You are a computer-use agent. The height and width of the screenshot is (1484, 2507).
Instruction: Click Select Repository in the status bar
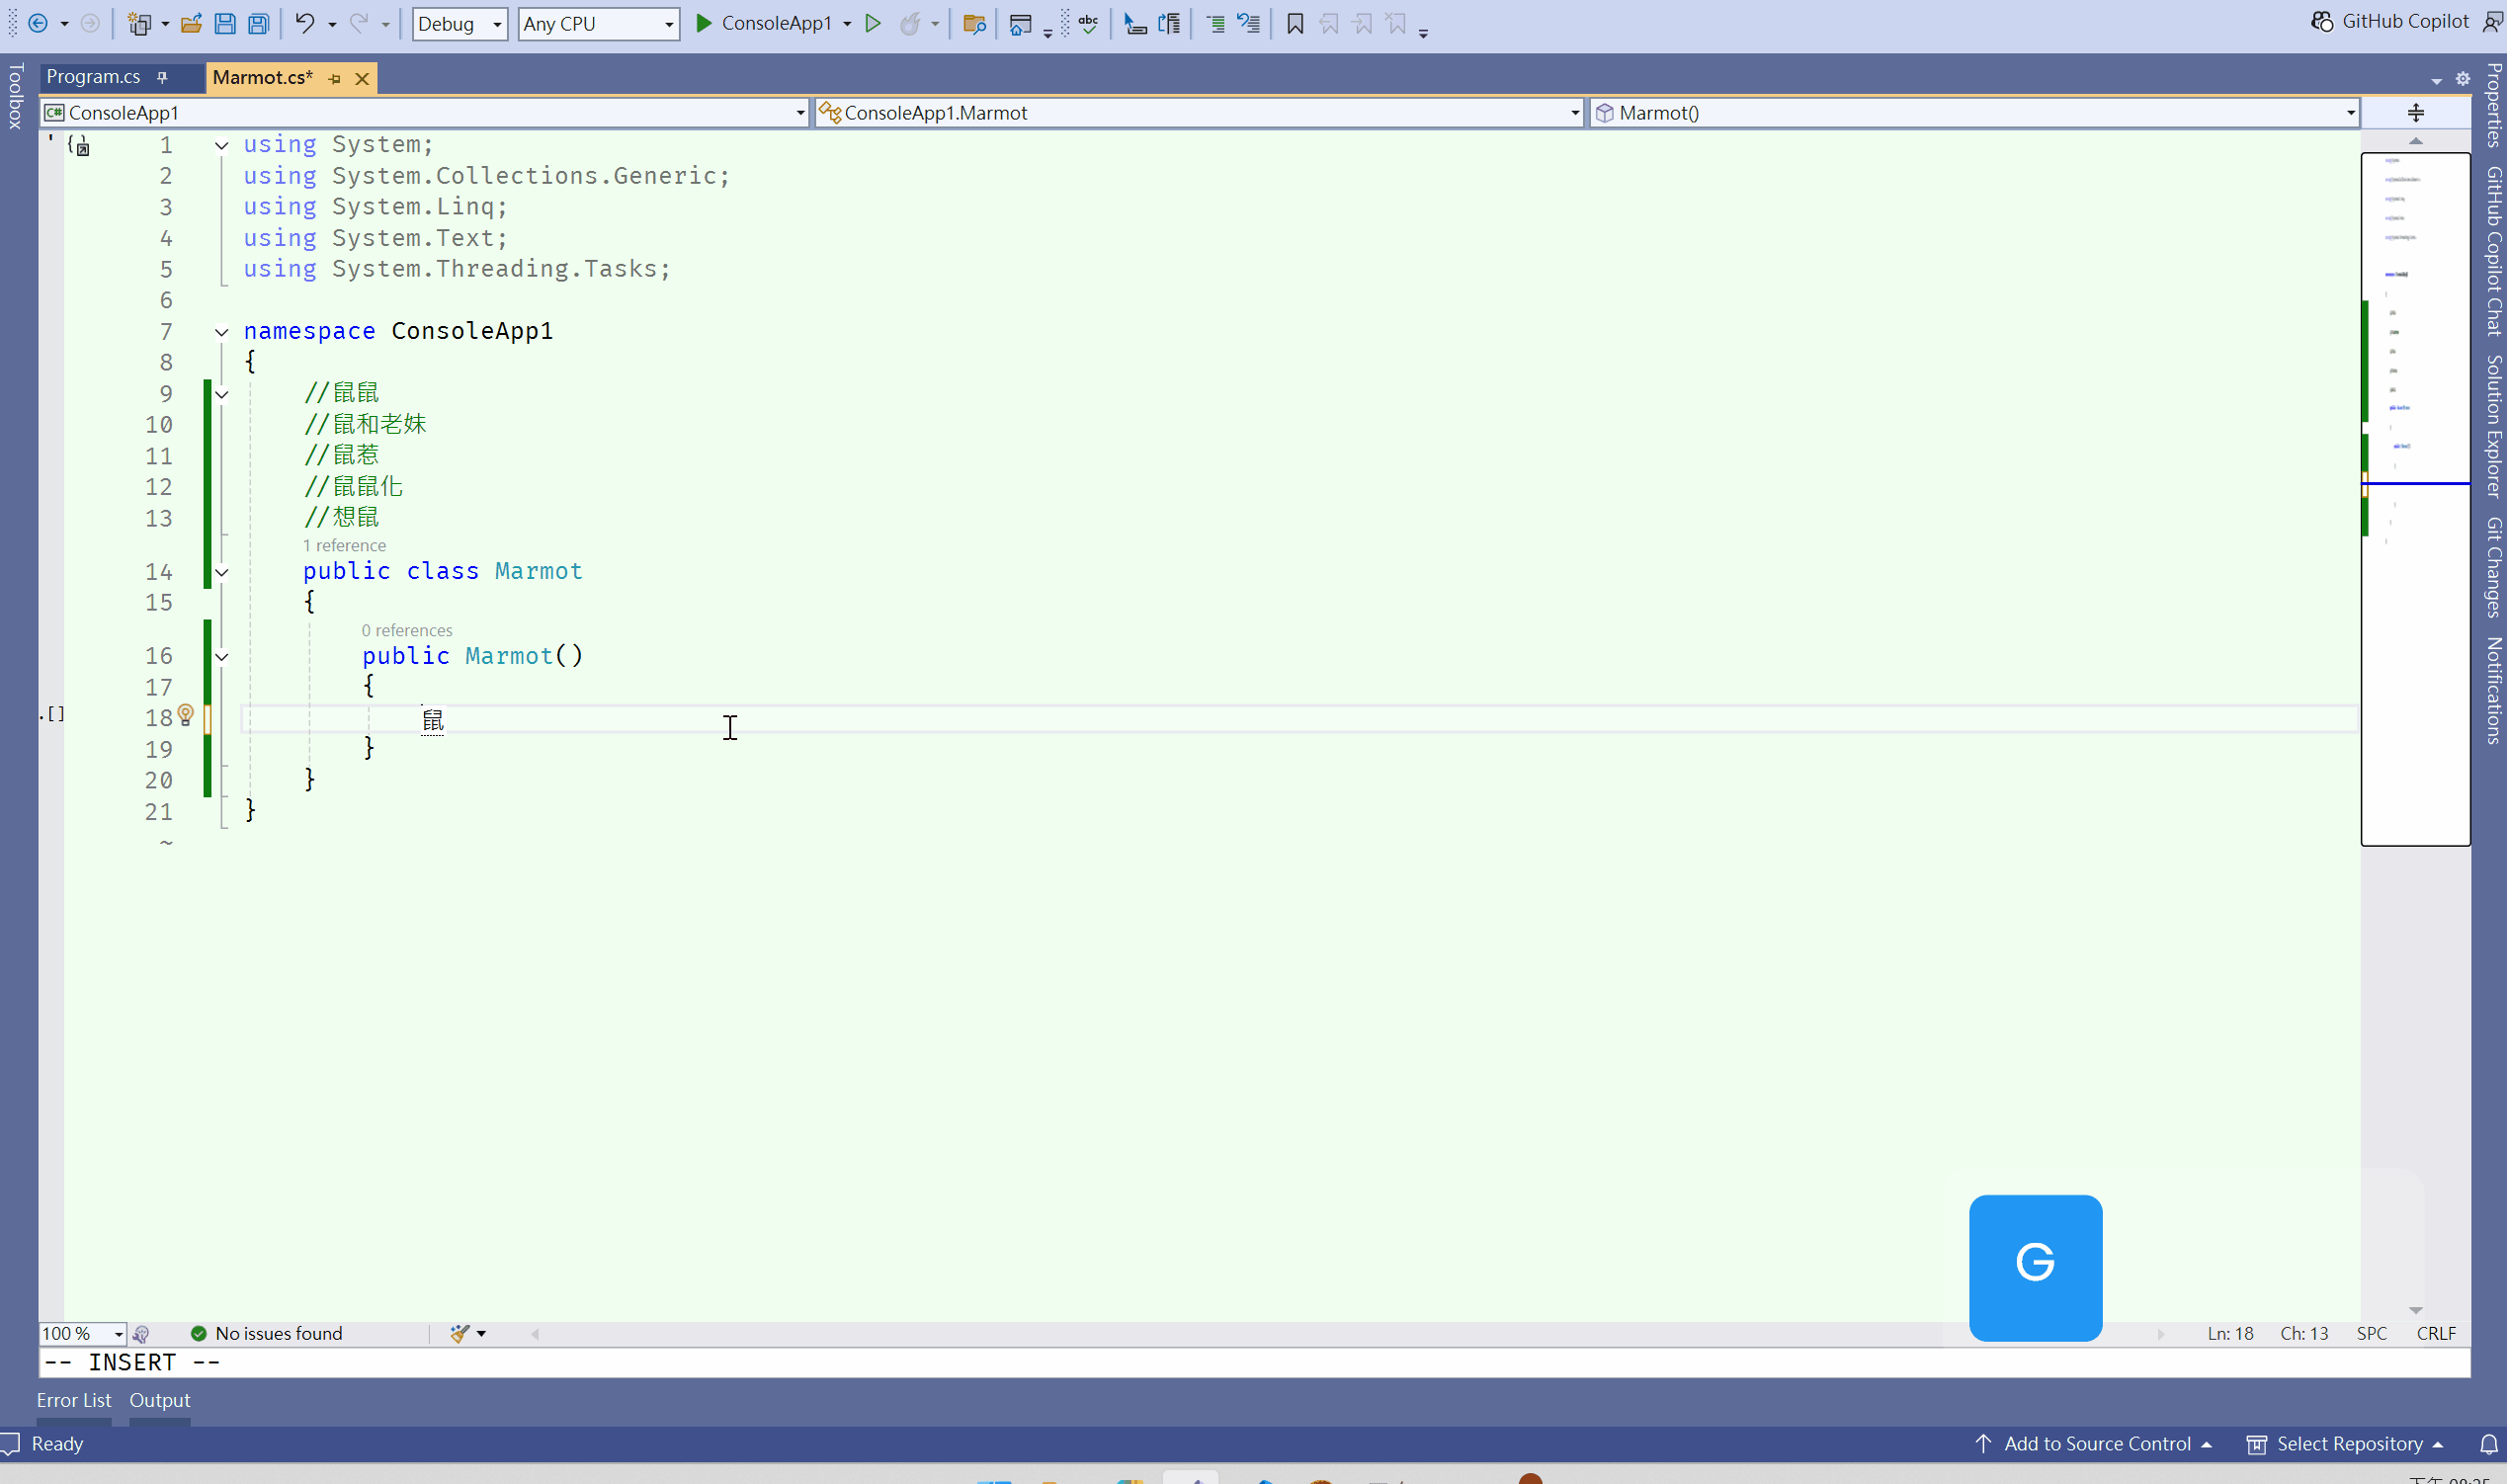point(2349,1444)
